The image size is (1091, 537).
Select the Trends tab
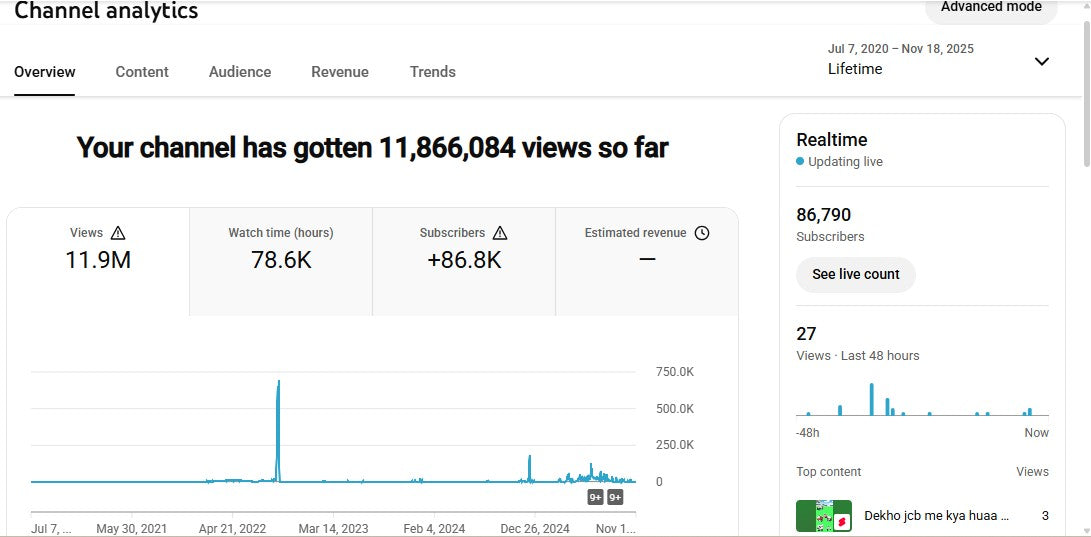pyautogui.click(x=432, y=72)
